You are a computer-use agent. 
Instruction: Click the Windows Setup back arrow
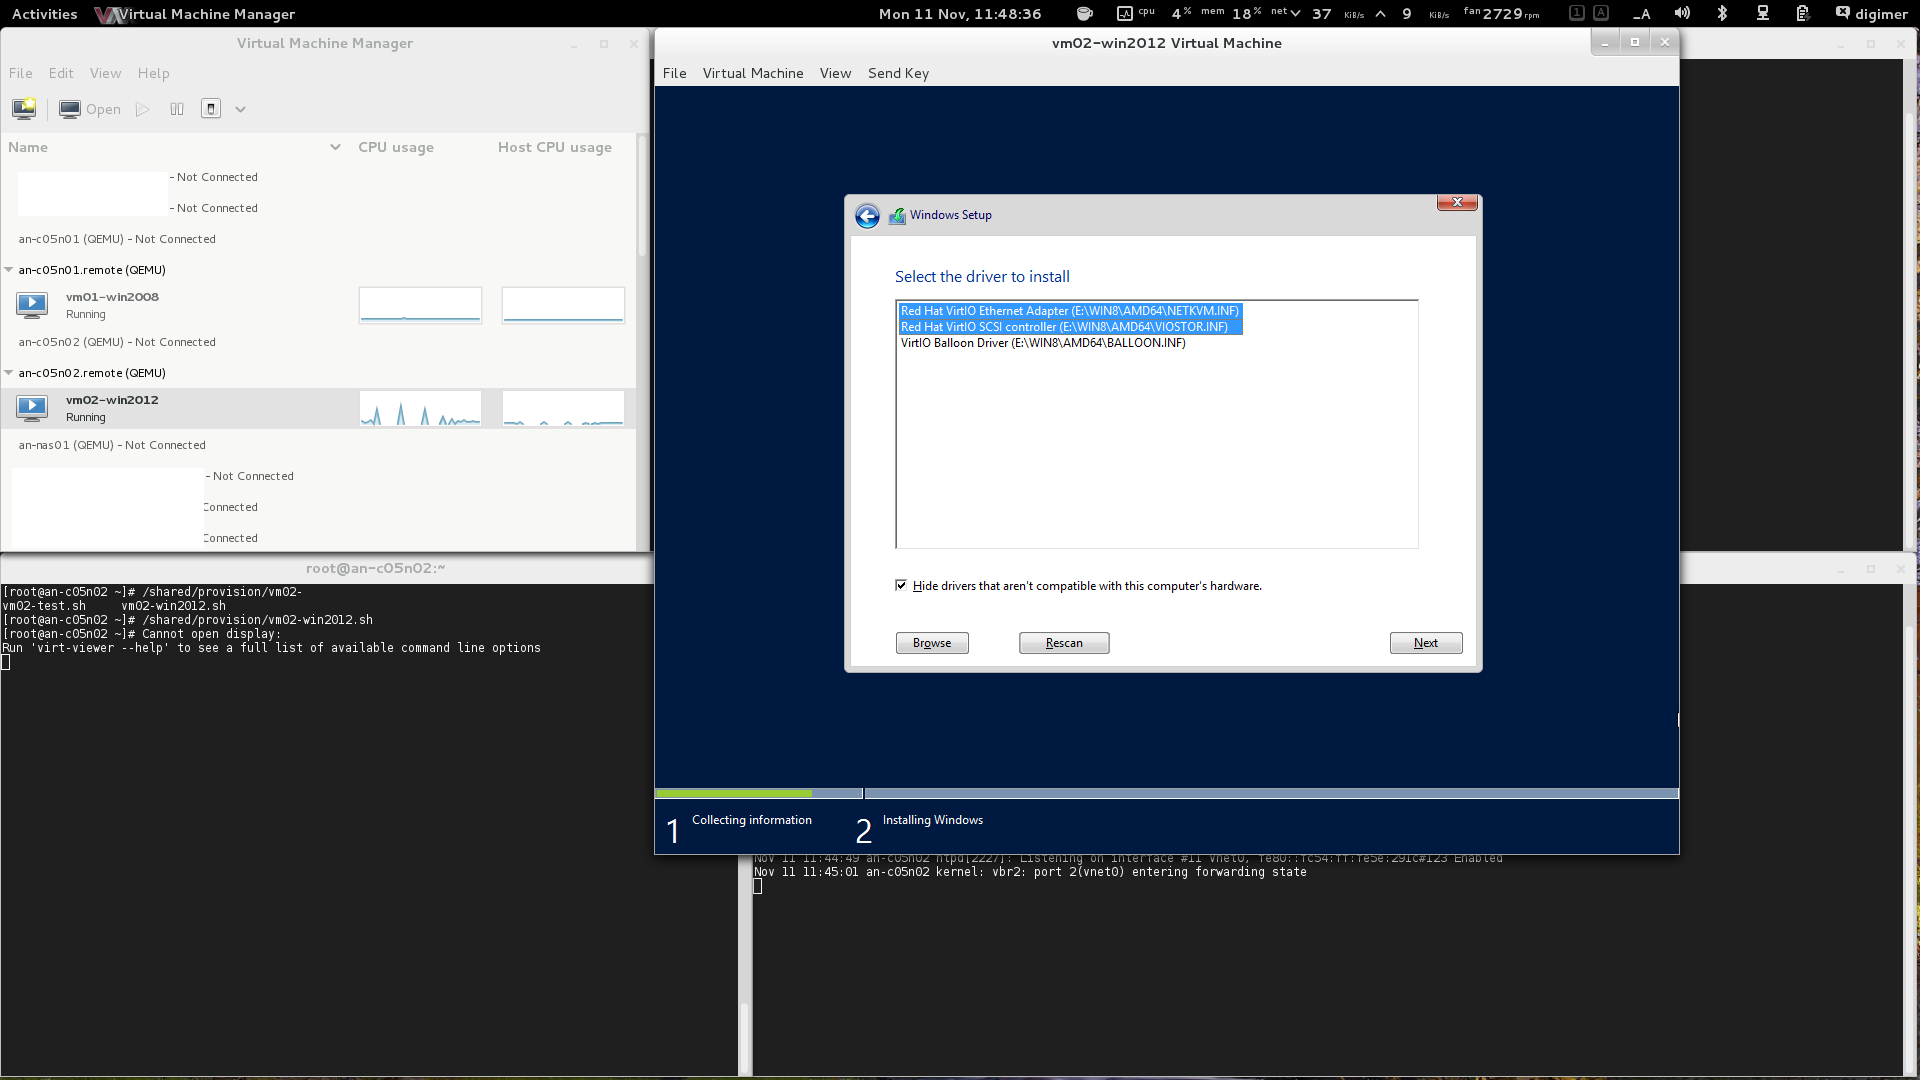click(x=867, y=216)
